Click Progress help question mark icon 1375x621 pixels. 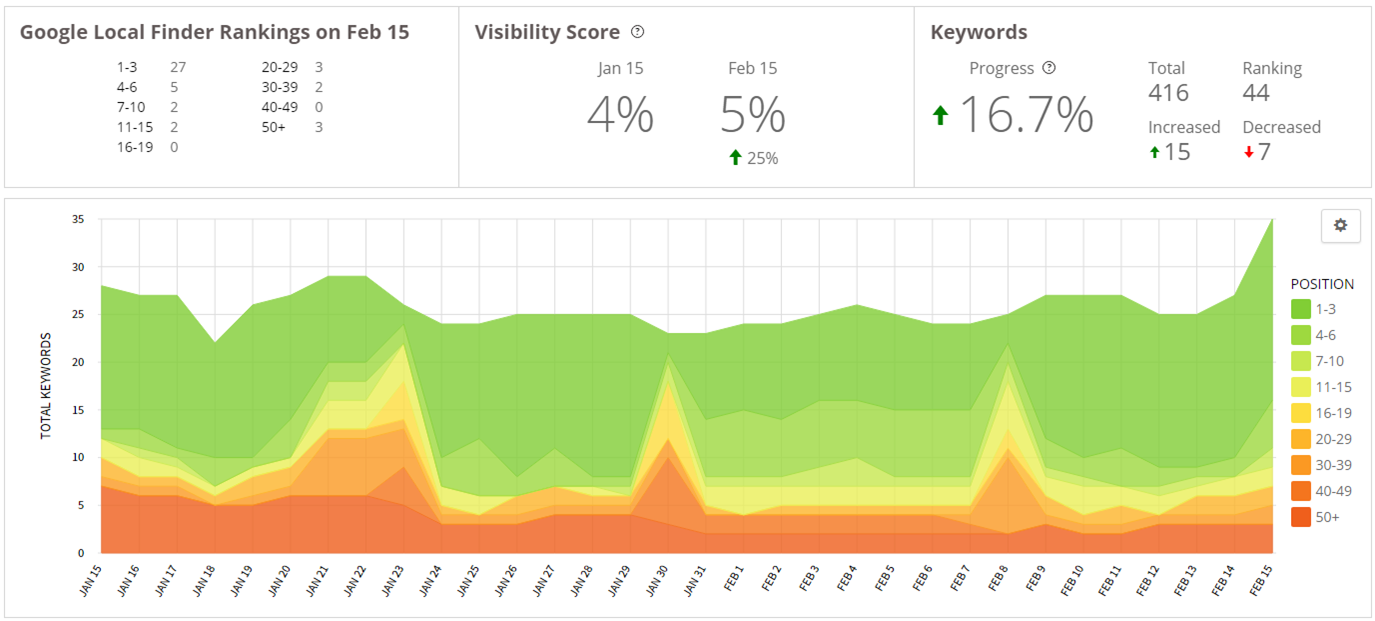[1049, 68]
